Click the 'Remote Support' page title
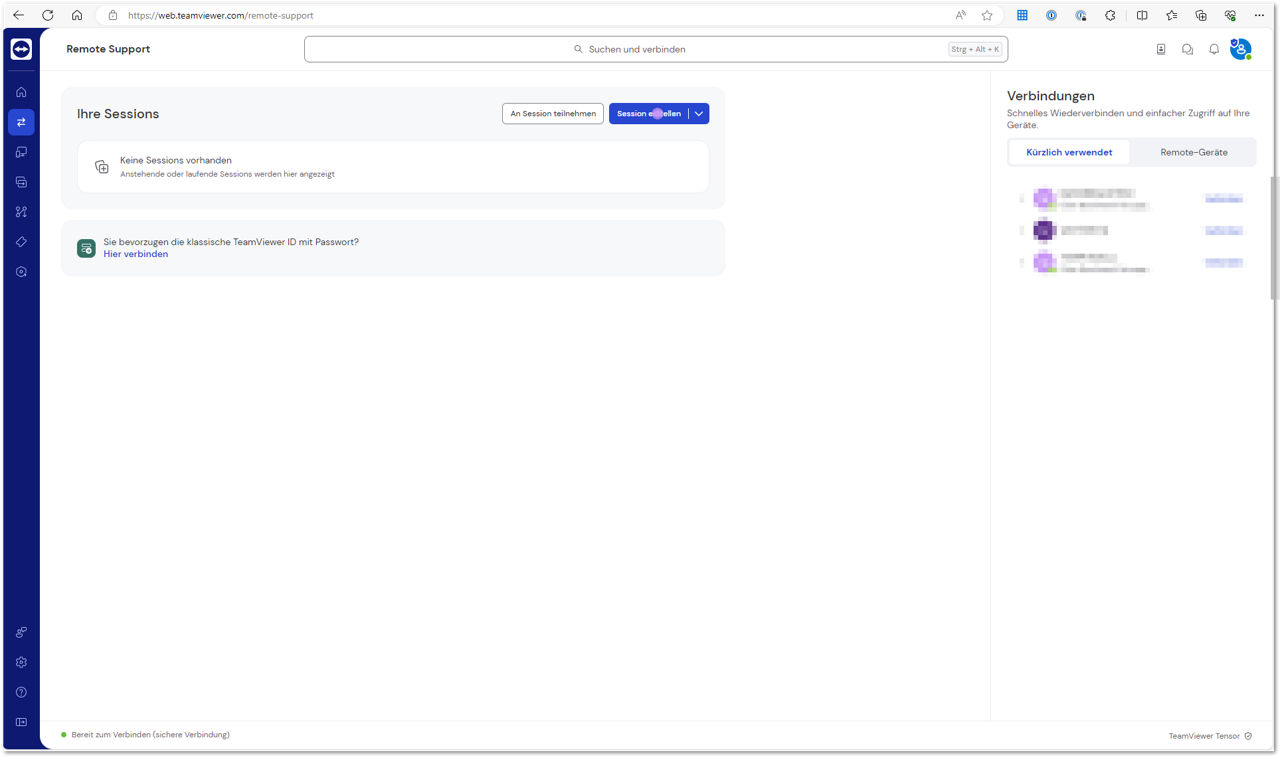This screenshot has width=1280, height=758. pyautogui.click(x=108, y=49)
